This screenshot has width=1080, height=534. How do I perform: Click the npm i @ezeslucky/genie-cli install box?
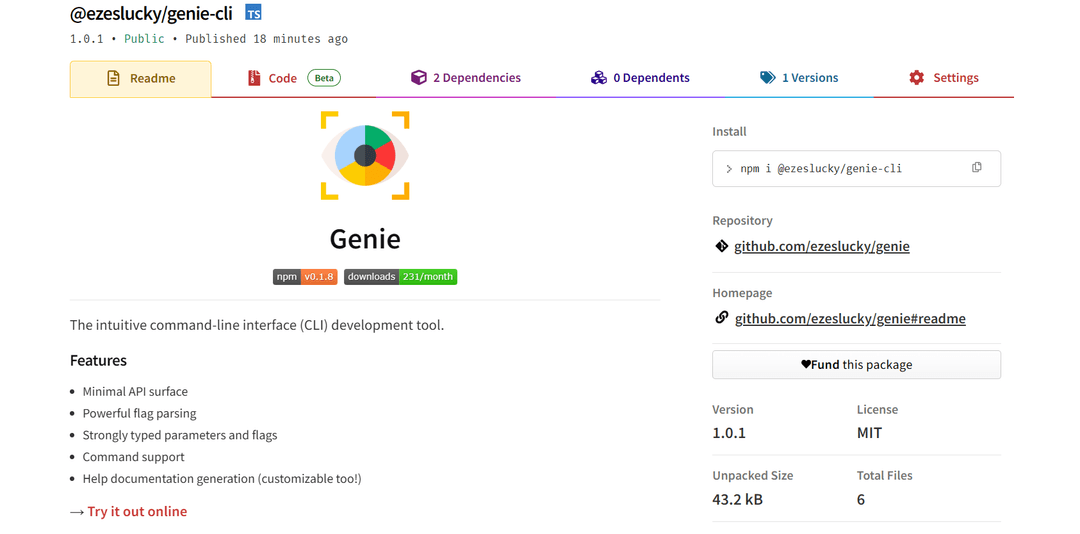point(856,168)
